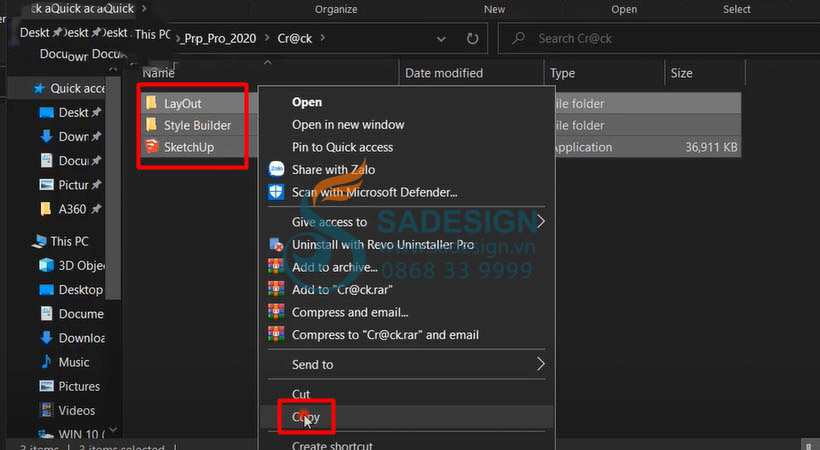Select Uninstall with Revo Uninstaller Pro
Viewport: 820px width, 450px height.
(383, 244)
